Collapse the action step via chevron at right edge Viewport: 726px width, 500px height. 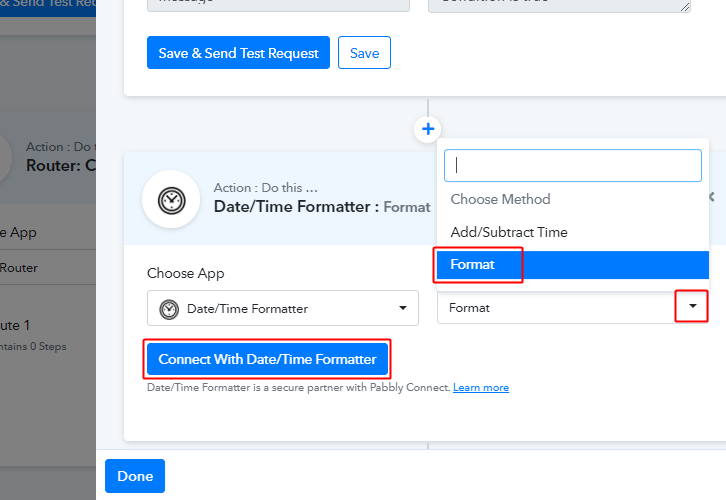(x=712, y=197)
